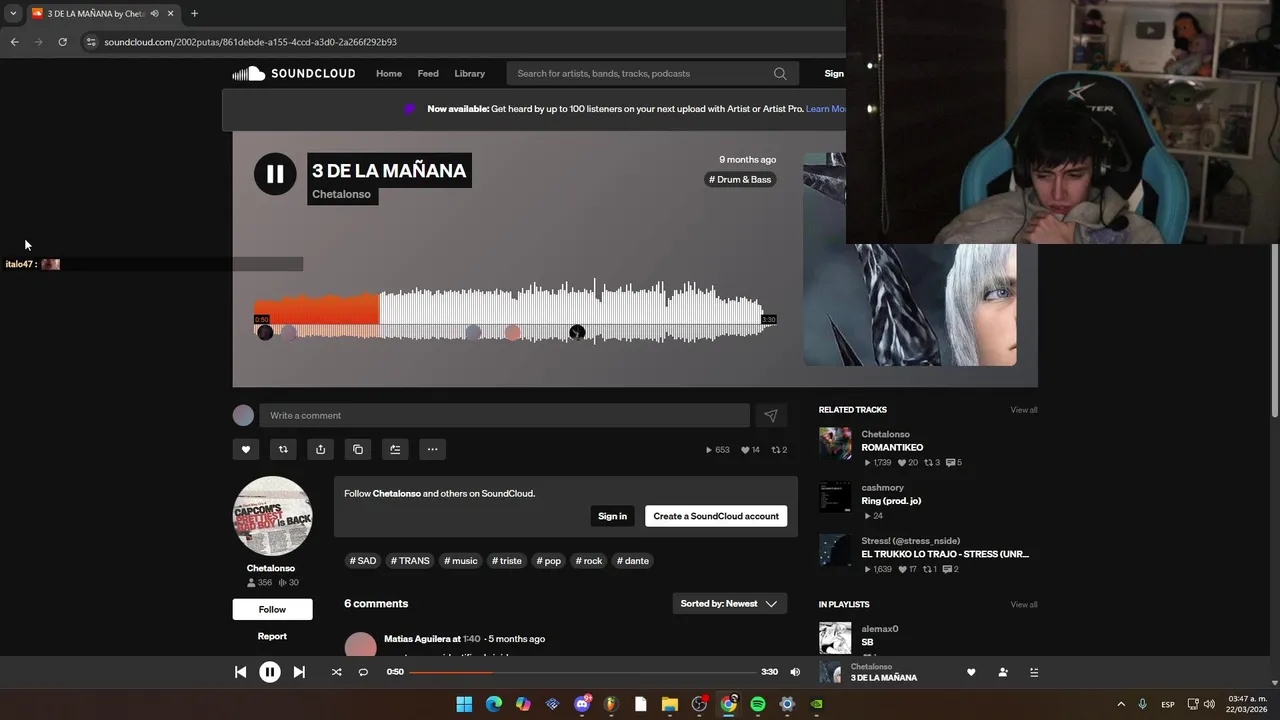Follow artist icon in bottom player bar
1280x720 pixels.
tap(1003, 672)
